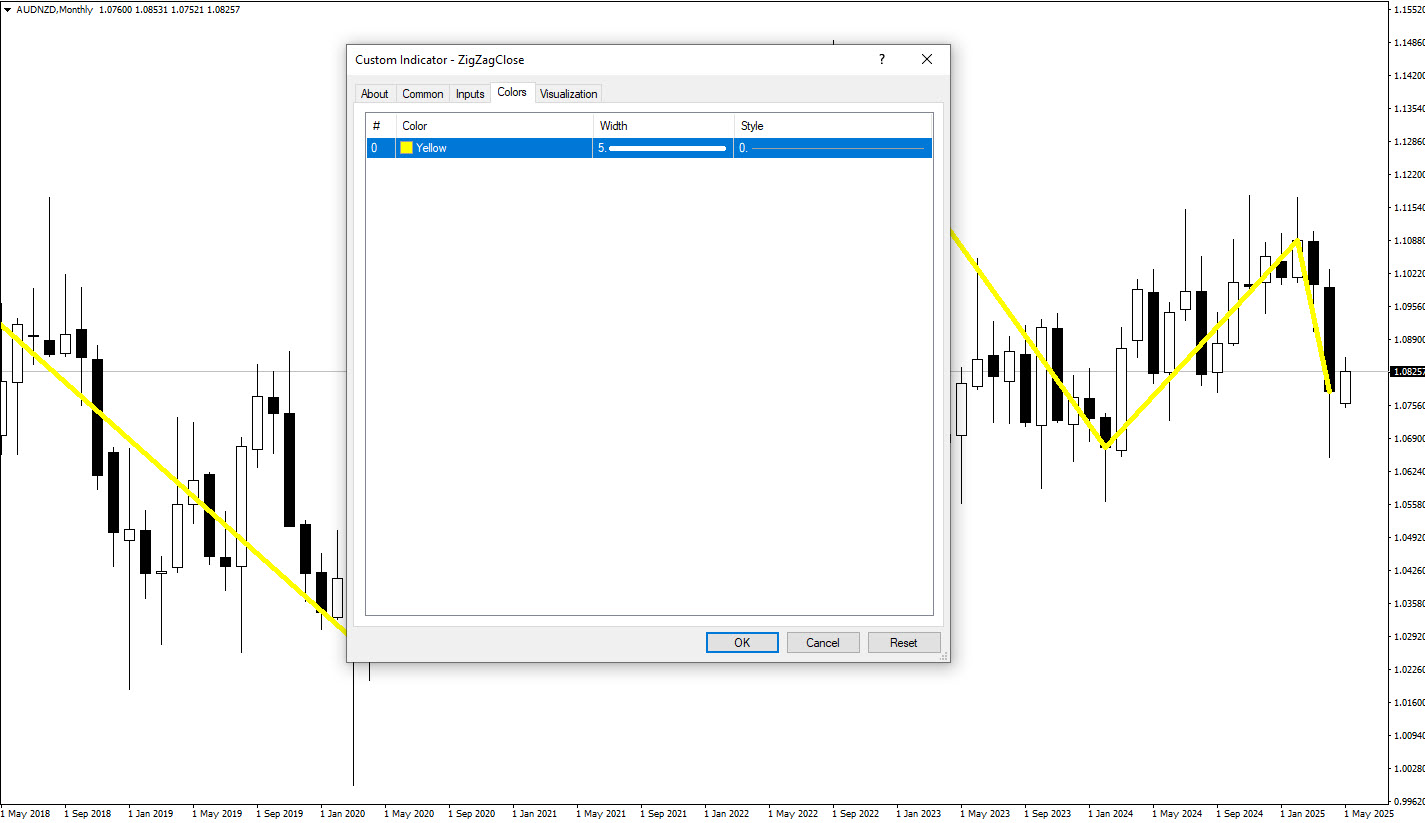
Task: Click the Style column header
Action: pyautogui.click(x=833, y=126)
